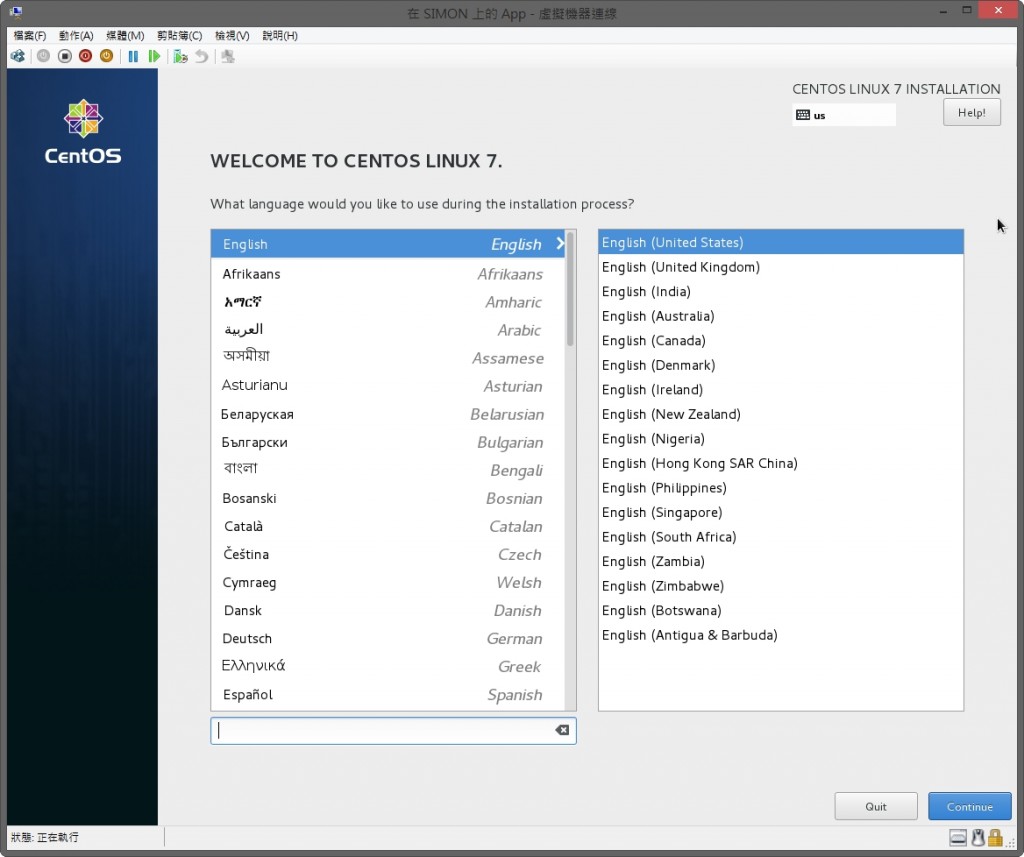Open the 檔案(F) menu
This screenshot has height=857, width=1024.
tap(29, 35)
